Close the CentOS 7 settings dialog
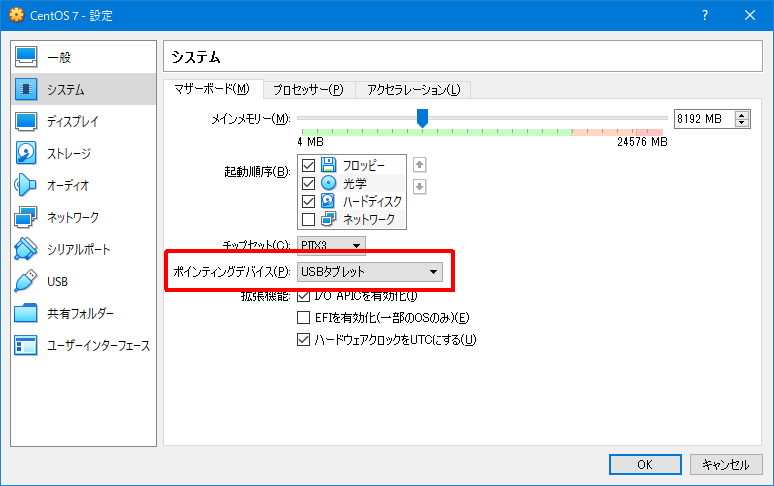This screenshot has height=486, width=774. pyautogui.click(x=750, y=15)
